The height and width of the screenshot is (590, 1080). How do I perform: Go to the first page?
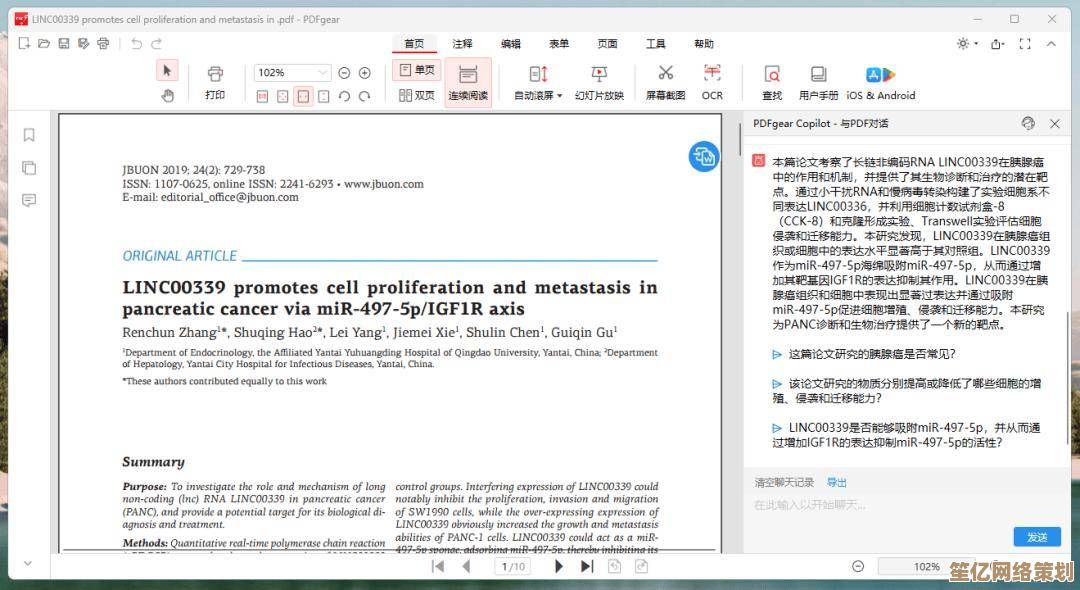pos(437,566)
